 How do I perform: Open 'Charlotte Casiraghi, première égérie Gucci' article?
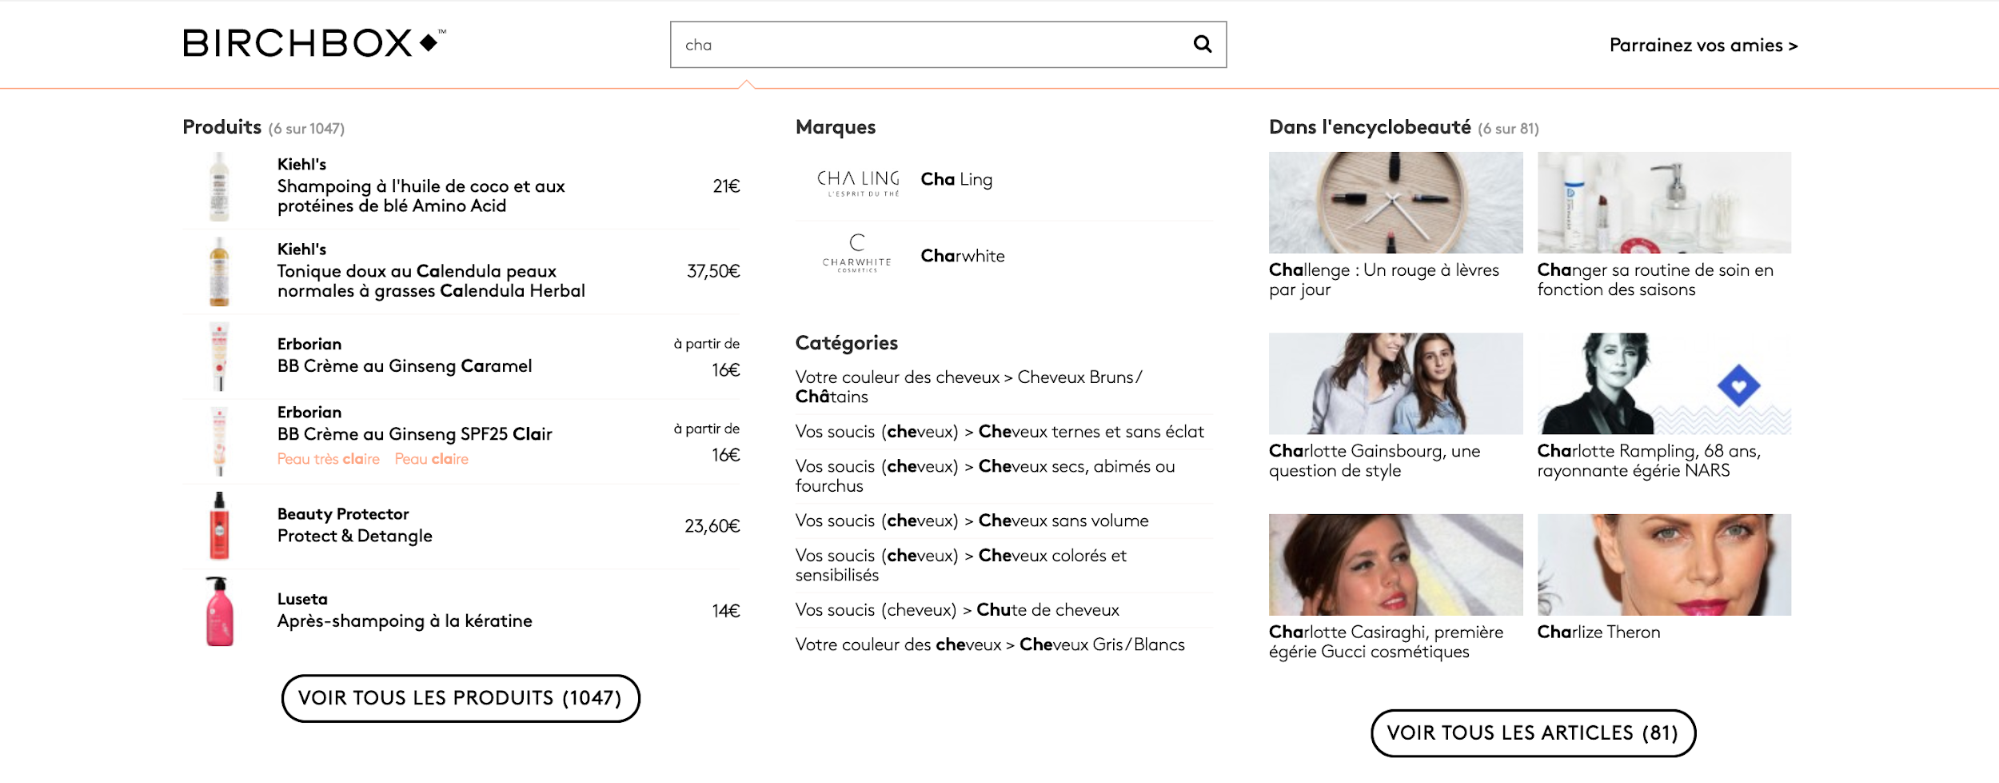(x=1386, y=642)
